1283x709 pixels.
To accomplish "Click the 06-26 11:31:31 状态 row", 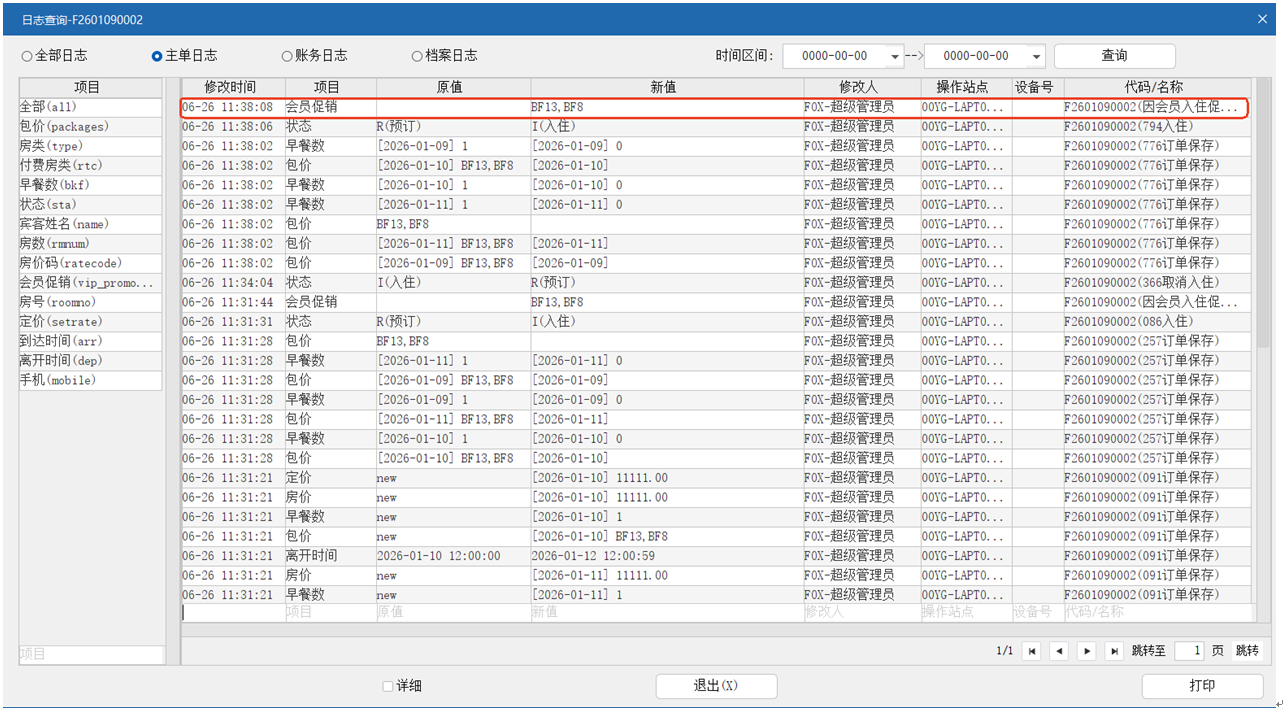I will (x=715, y=322).
